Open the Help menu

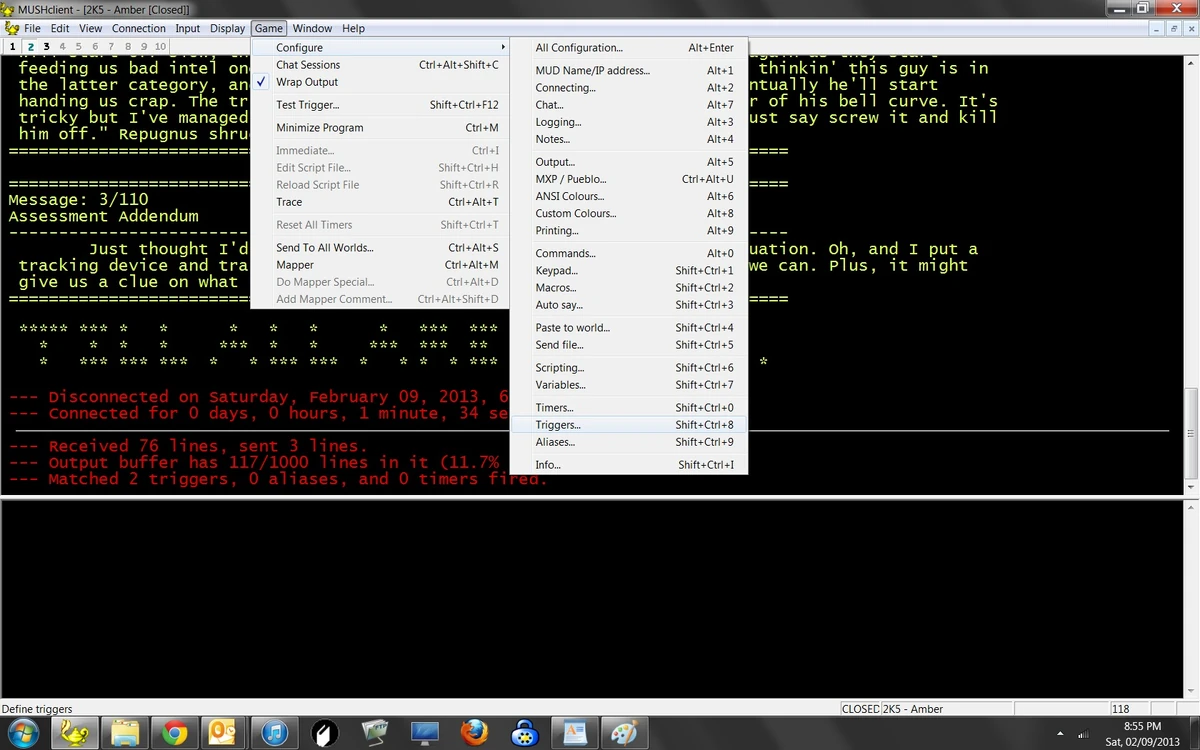point(353,27)
